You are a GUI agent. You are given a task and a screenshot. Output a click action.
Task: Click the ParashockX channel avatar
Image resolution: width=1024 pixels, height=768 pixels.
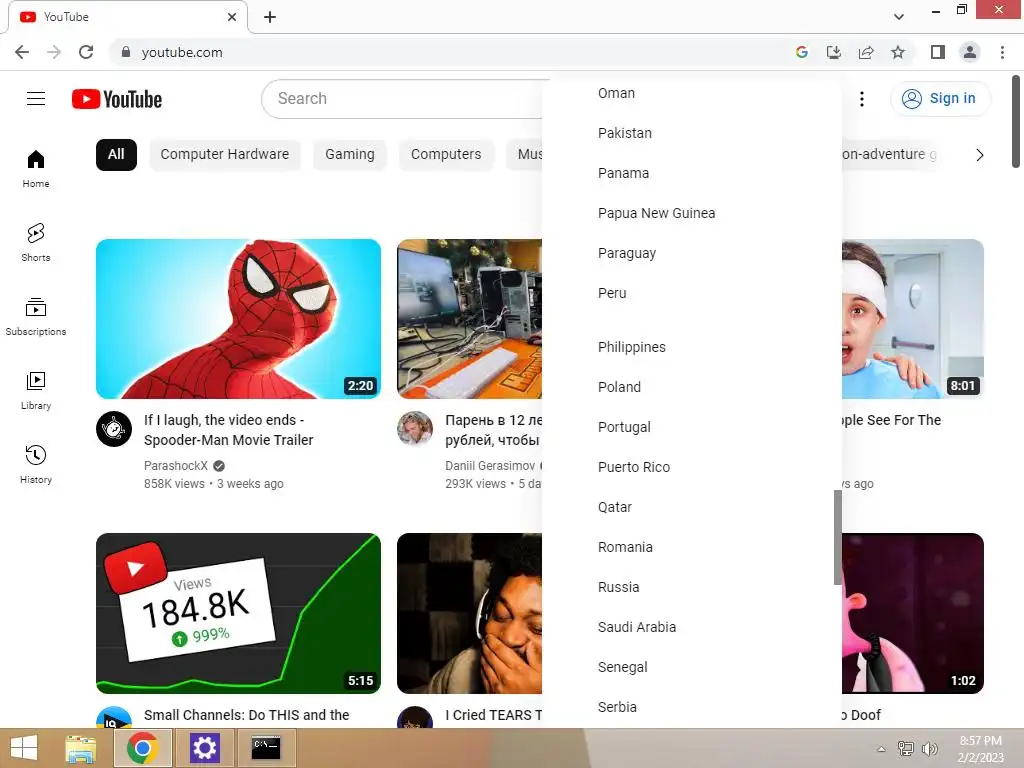point(114,429)
